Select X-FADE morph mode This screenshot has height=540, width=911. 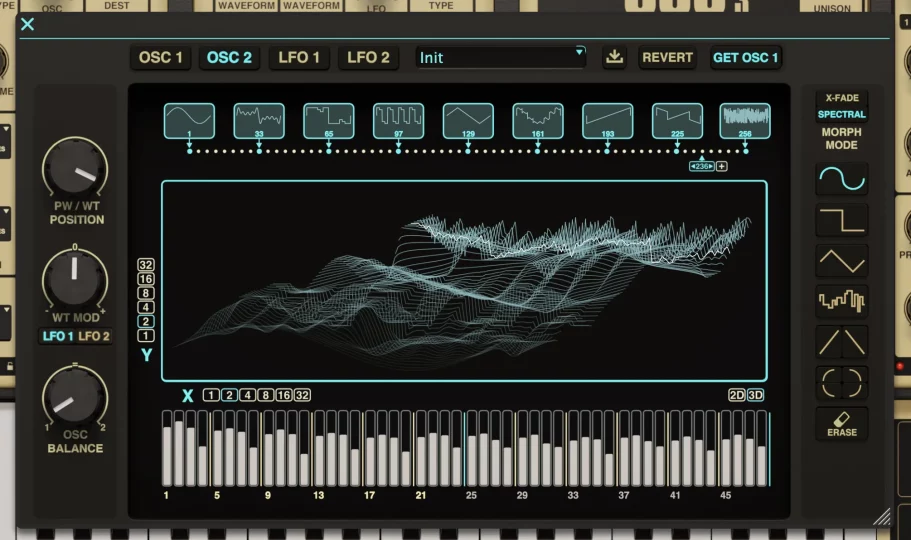coord(842,98)
